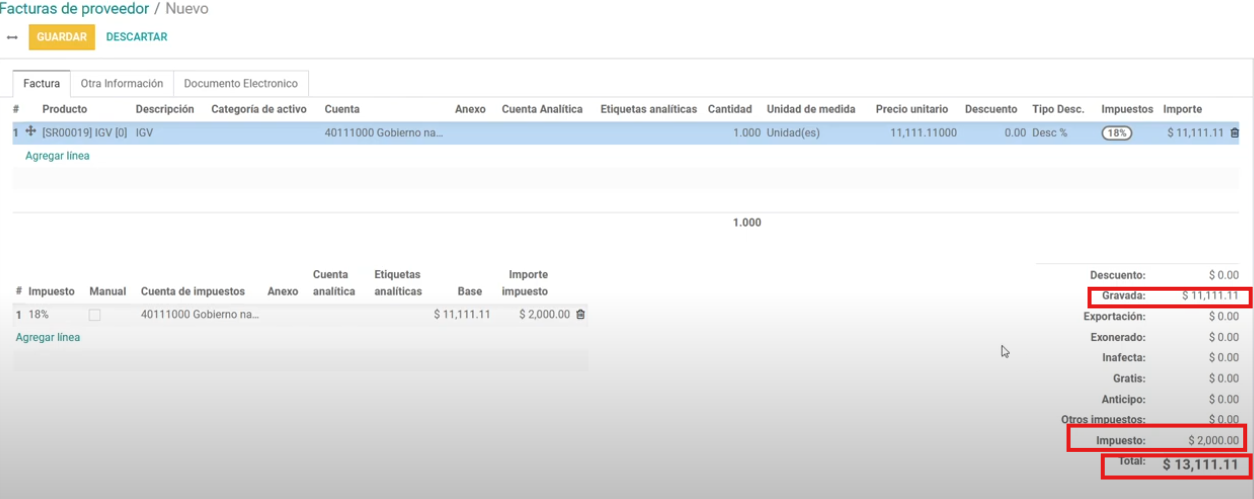This screenshot has width=1254, height=499.
Task: Sort by the Cuenta column header
Action: point(342,109)
